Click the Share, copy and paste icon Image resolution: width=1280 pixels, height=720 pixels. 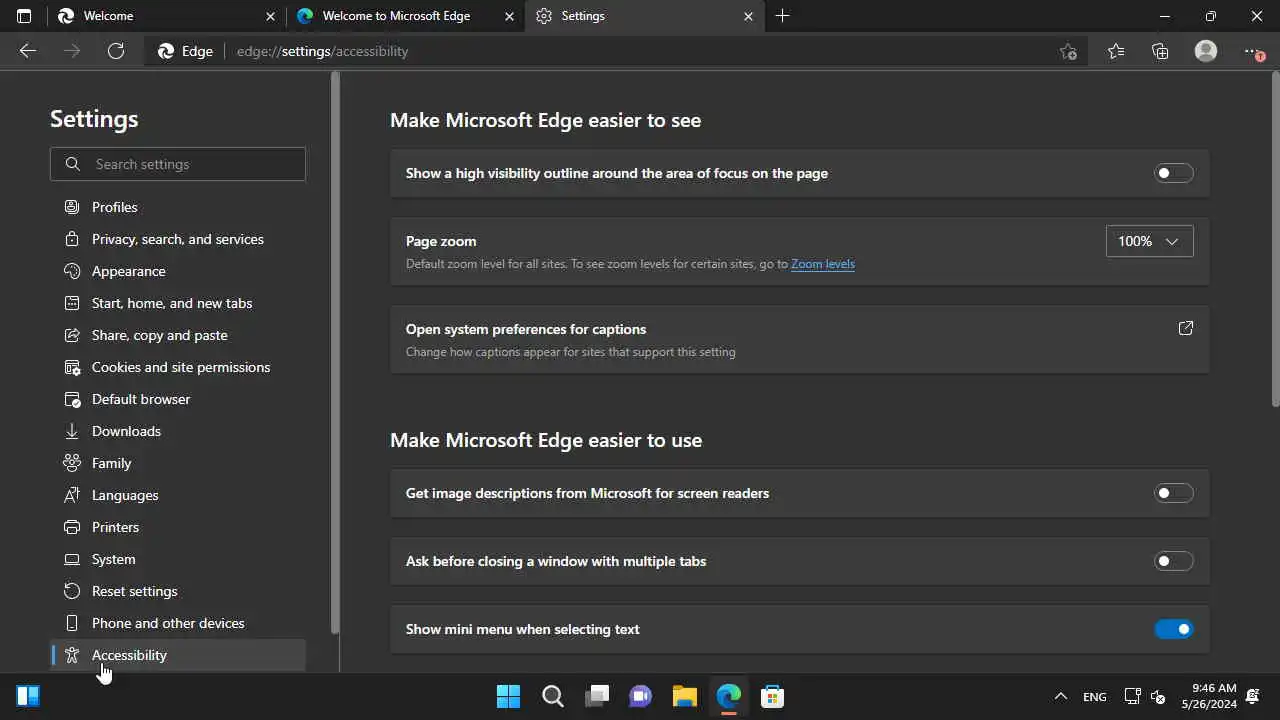[71, 335]
